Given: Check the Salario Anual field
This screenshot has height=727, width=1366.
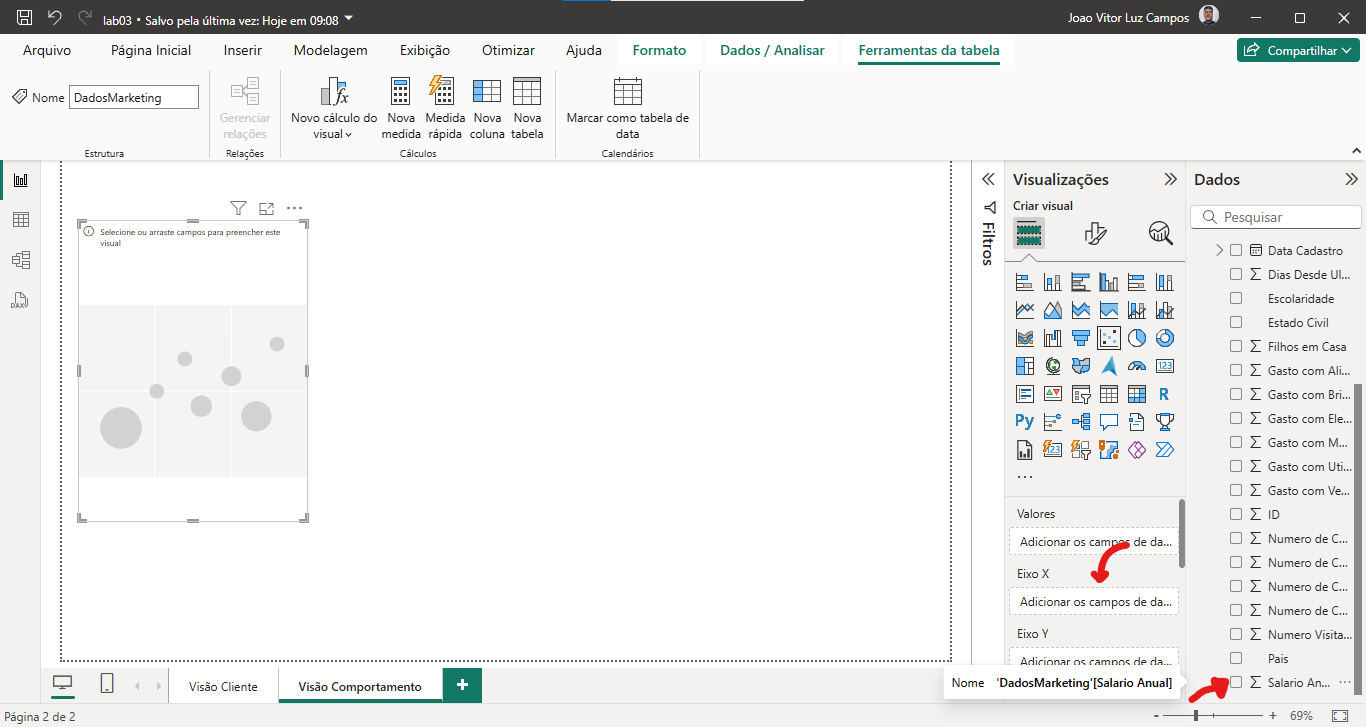Looking at the screenshot, I should pyautogui.click(x=1236, y=683).
